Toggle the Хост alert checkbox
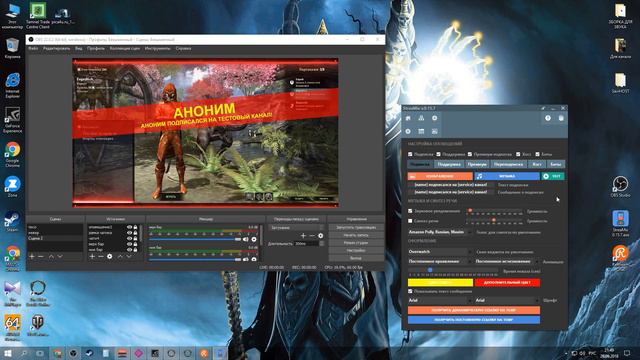The height and width of the screenshot is (360, 640). (x=518, y=154)
